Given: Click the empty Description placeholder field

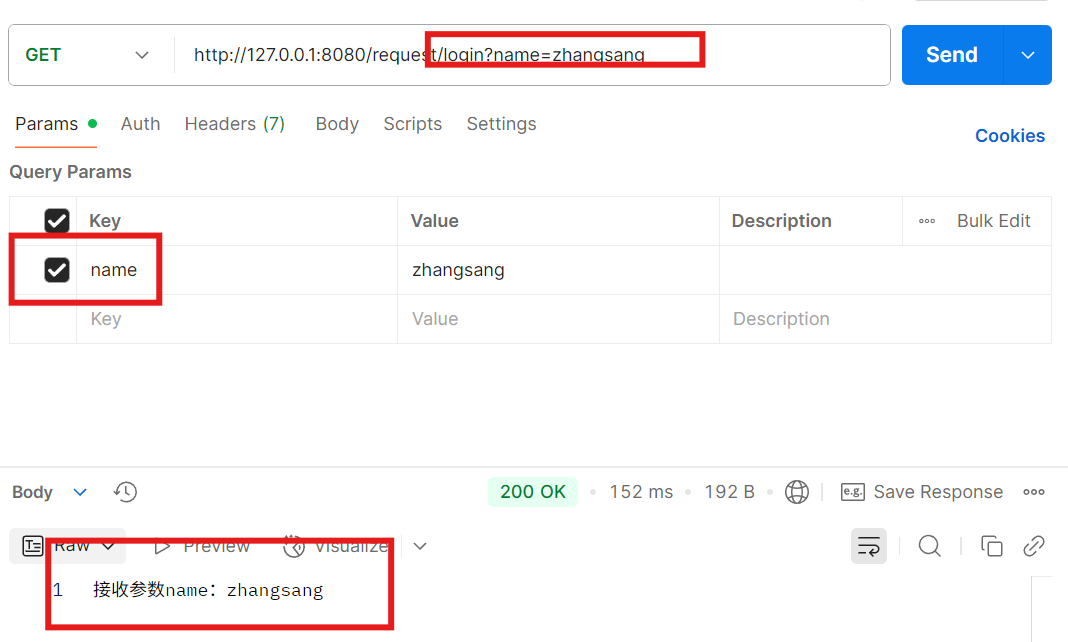Looking at the screenshot, I should [885, 319].
